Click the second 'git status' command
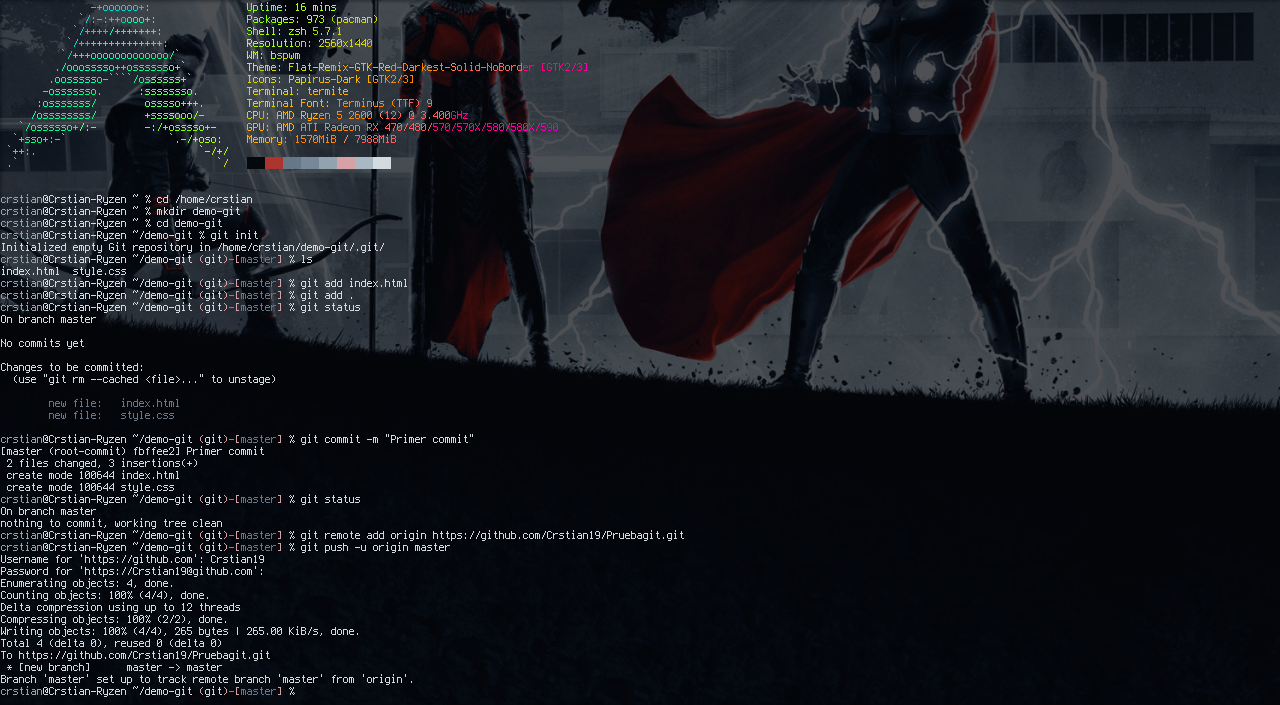This screenshot has height=705, width=1280. click(x=330, y=500)
